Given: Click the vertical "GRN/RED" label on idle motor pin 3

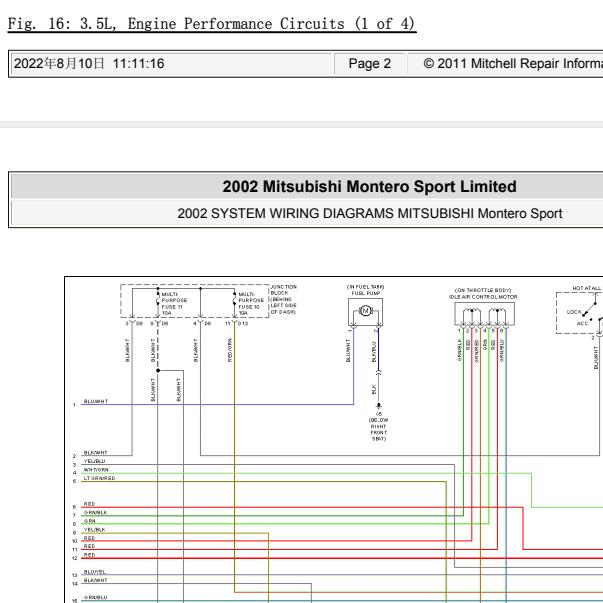Looking at the screenshot, I should [476, 351].
